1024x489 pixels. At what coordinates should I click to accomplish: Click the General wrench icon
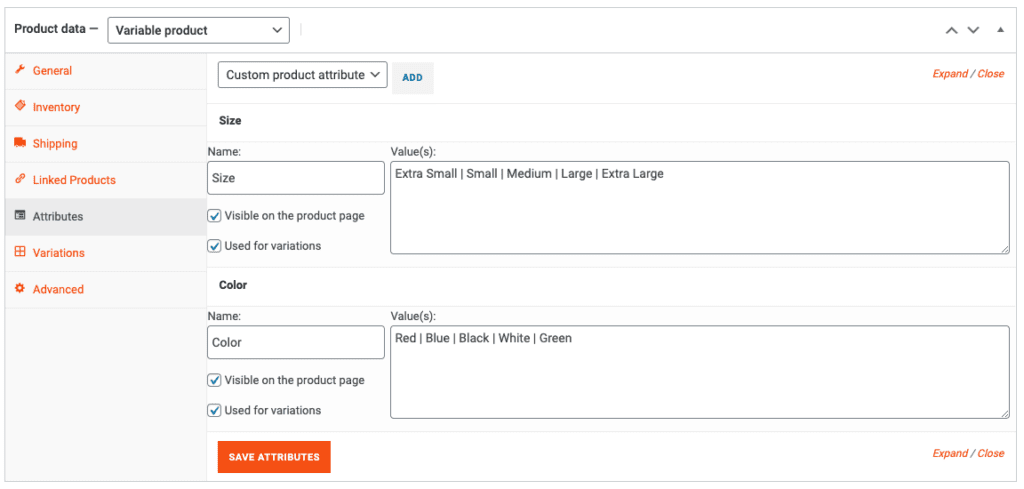20,70
